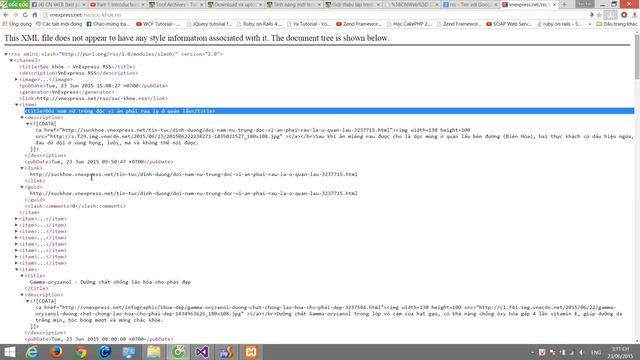Click the address bar showing vnexpress.net/rss/suc-khoe.rss
Image resolution: width=640 pixels, height=360 pixels.
pyautogui.click(x=314, y=15)
